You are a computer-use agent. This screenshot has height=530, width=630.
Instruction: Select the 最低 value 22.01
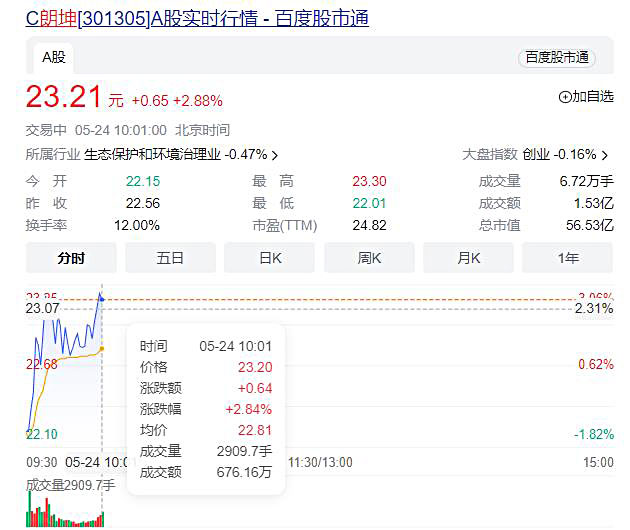pyautogui.click(x=369, y=203)
